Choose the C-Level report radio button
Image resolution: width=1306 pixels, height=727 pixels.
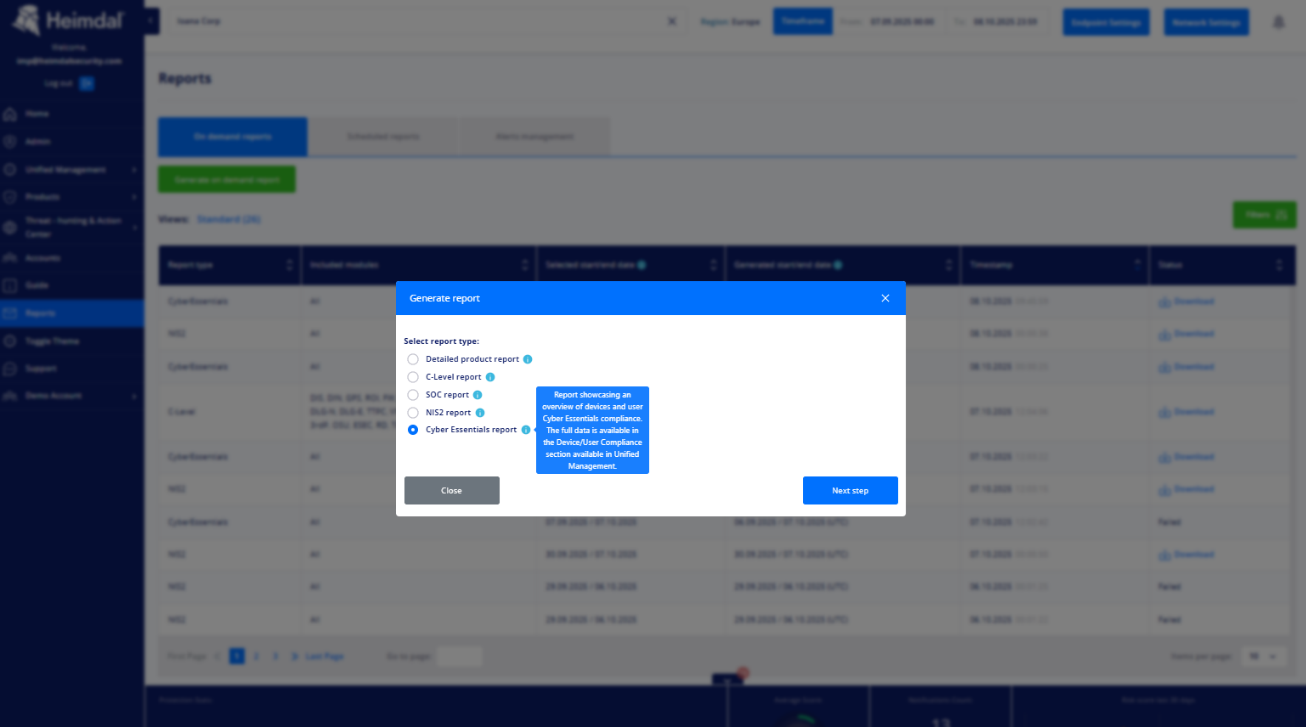coord(413,377)
